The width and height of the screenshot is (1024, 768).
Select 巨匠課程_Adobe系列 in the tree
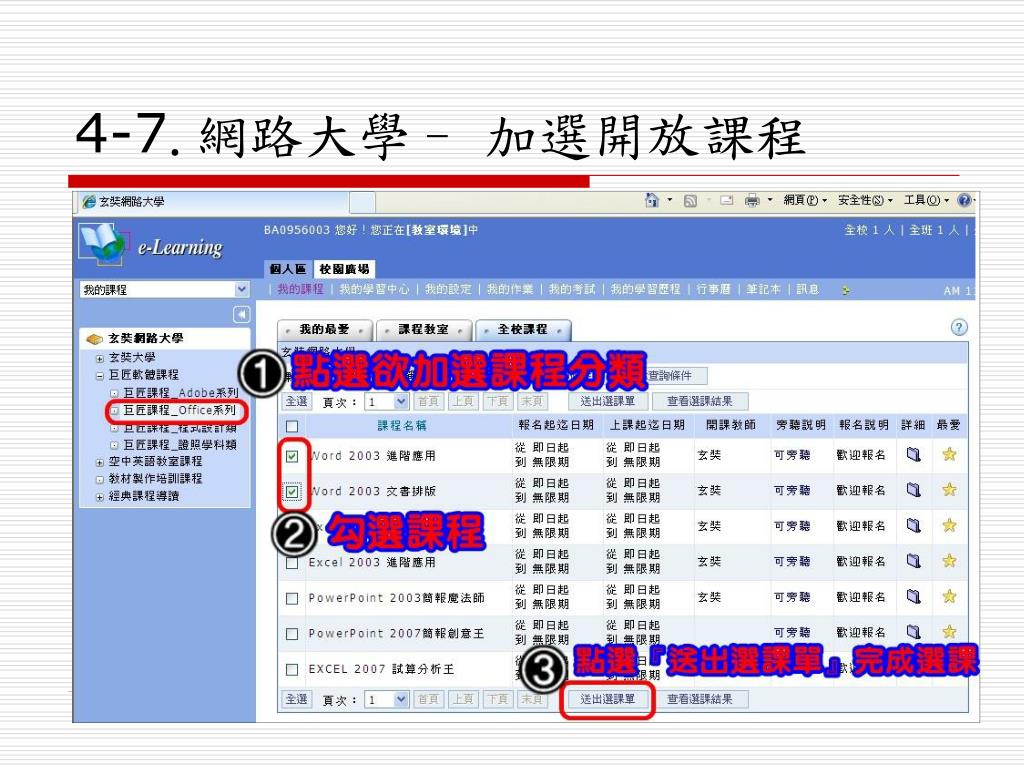tap(181, 393)
